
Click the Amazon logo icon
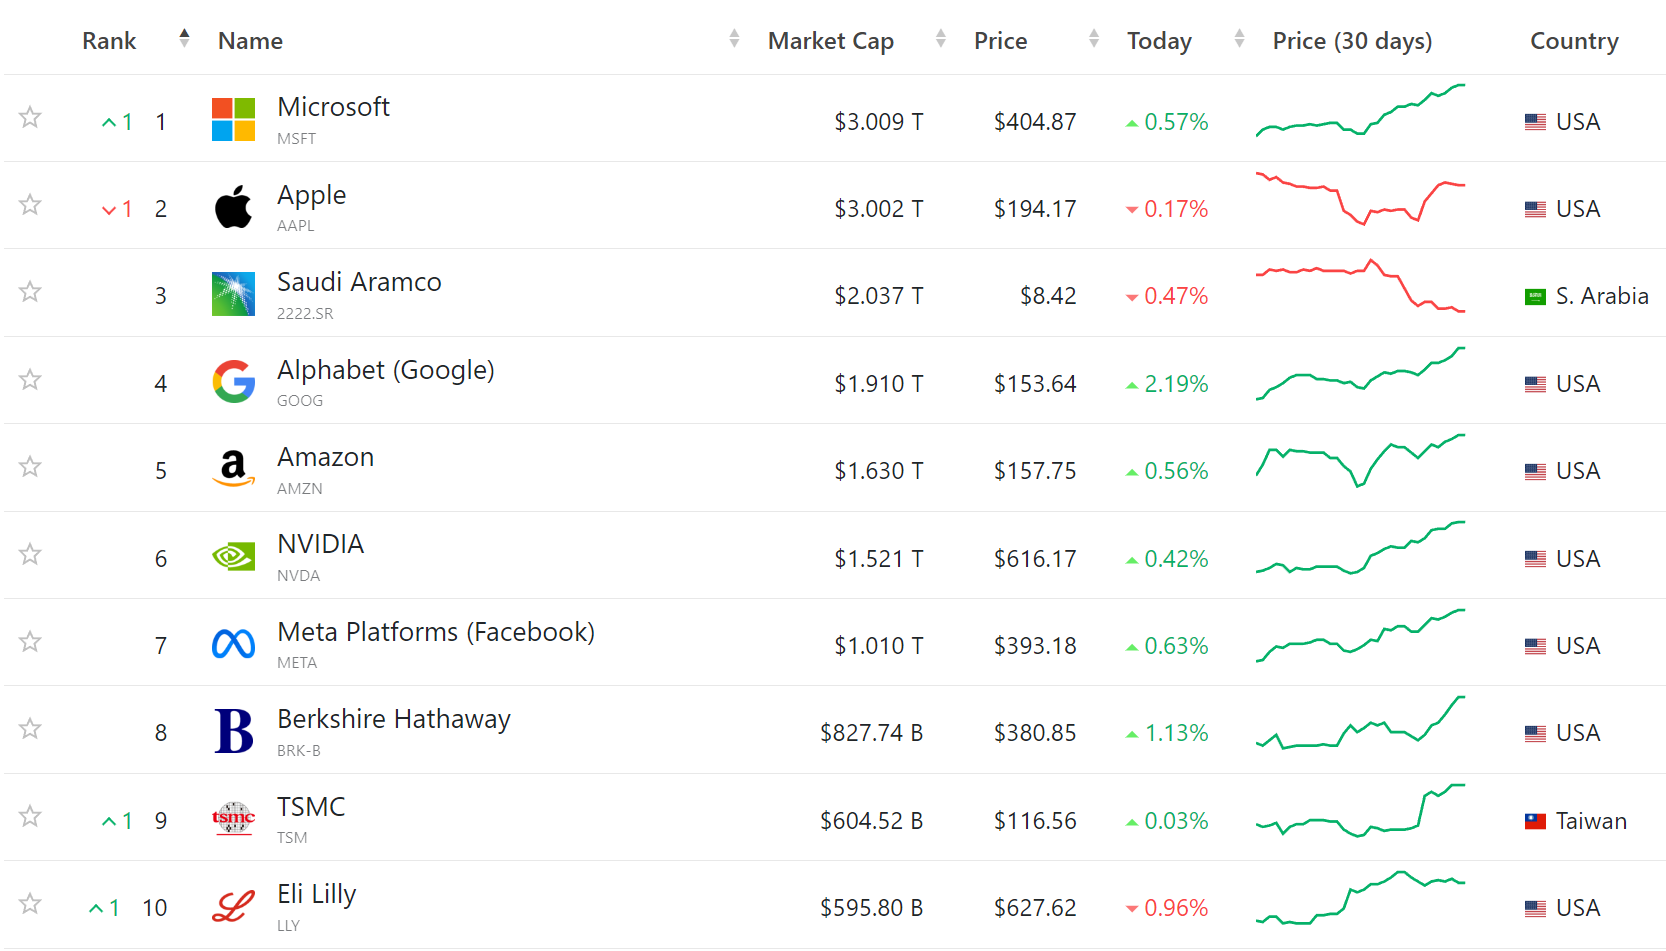pos(233,468)
